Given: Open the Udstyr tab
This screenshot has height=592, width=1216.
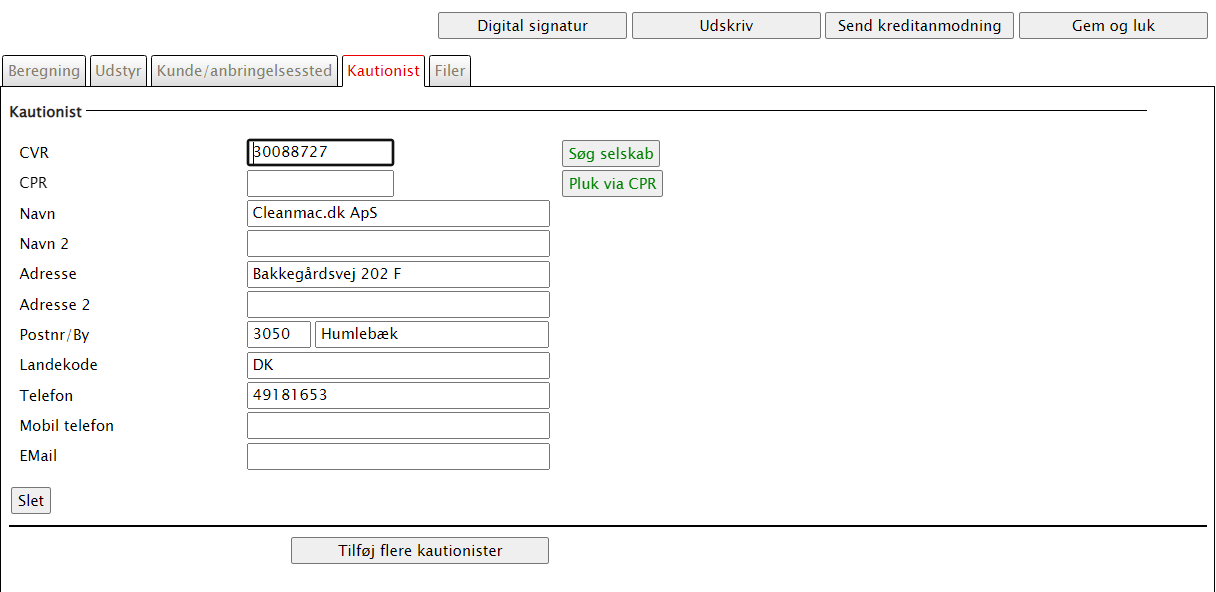Looking at the screenshot, I should click(x=118, y=71).
